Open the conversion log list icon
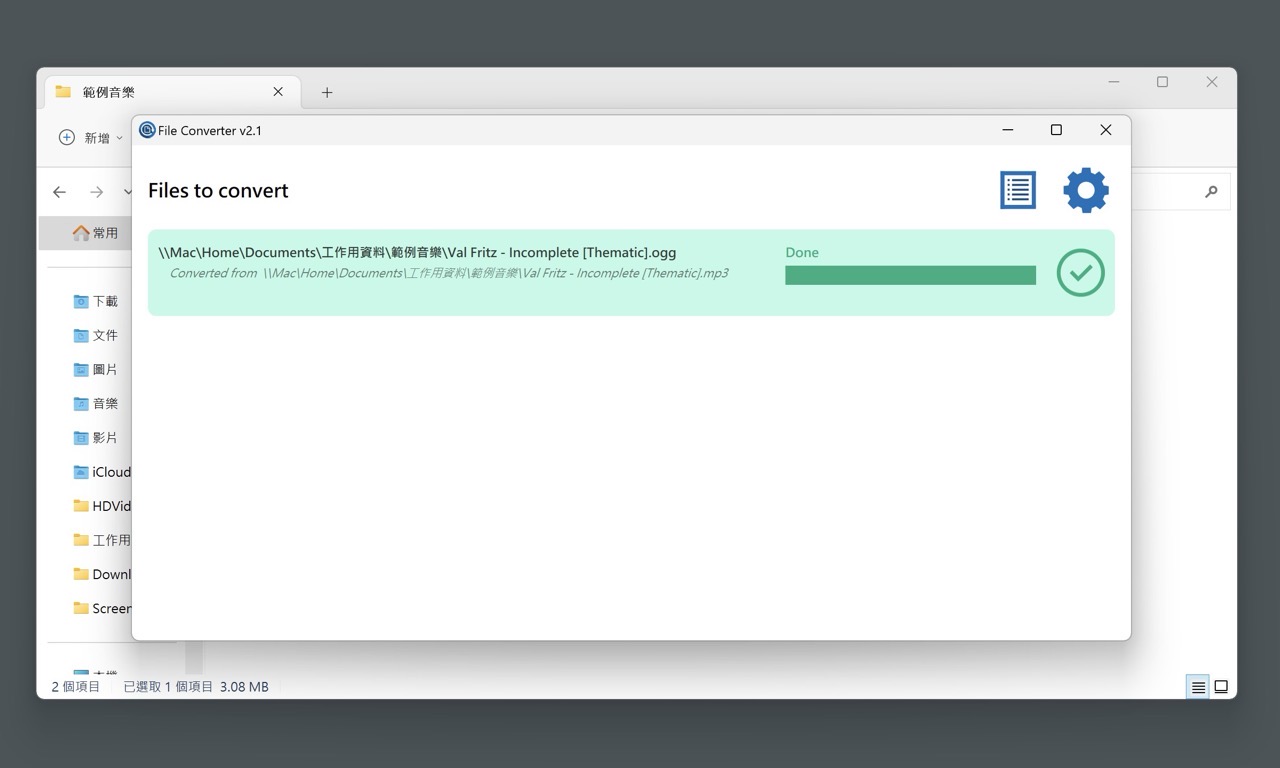The height and width of the screenshot is (768, 1280). [1018, 190]
